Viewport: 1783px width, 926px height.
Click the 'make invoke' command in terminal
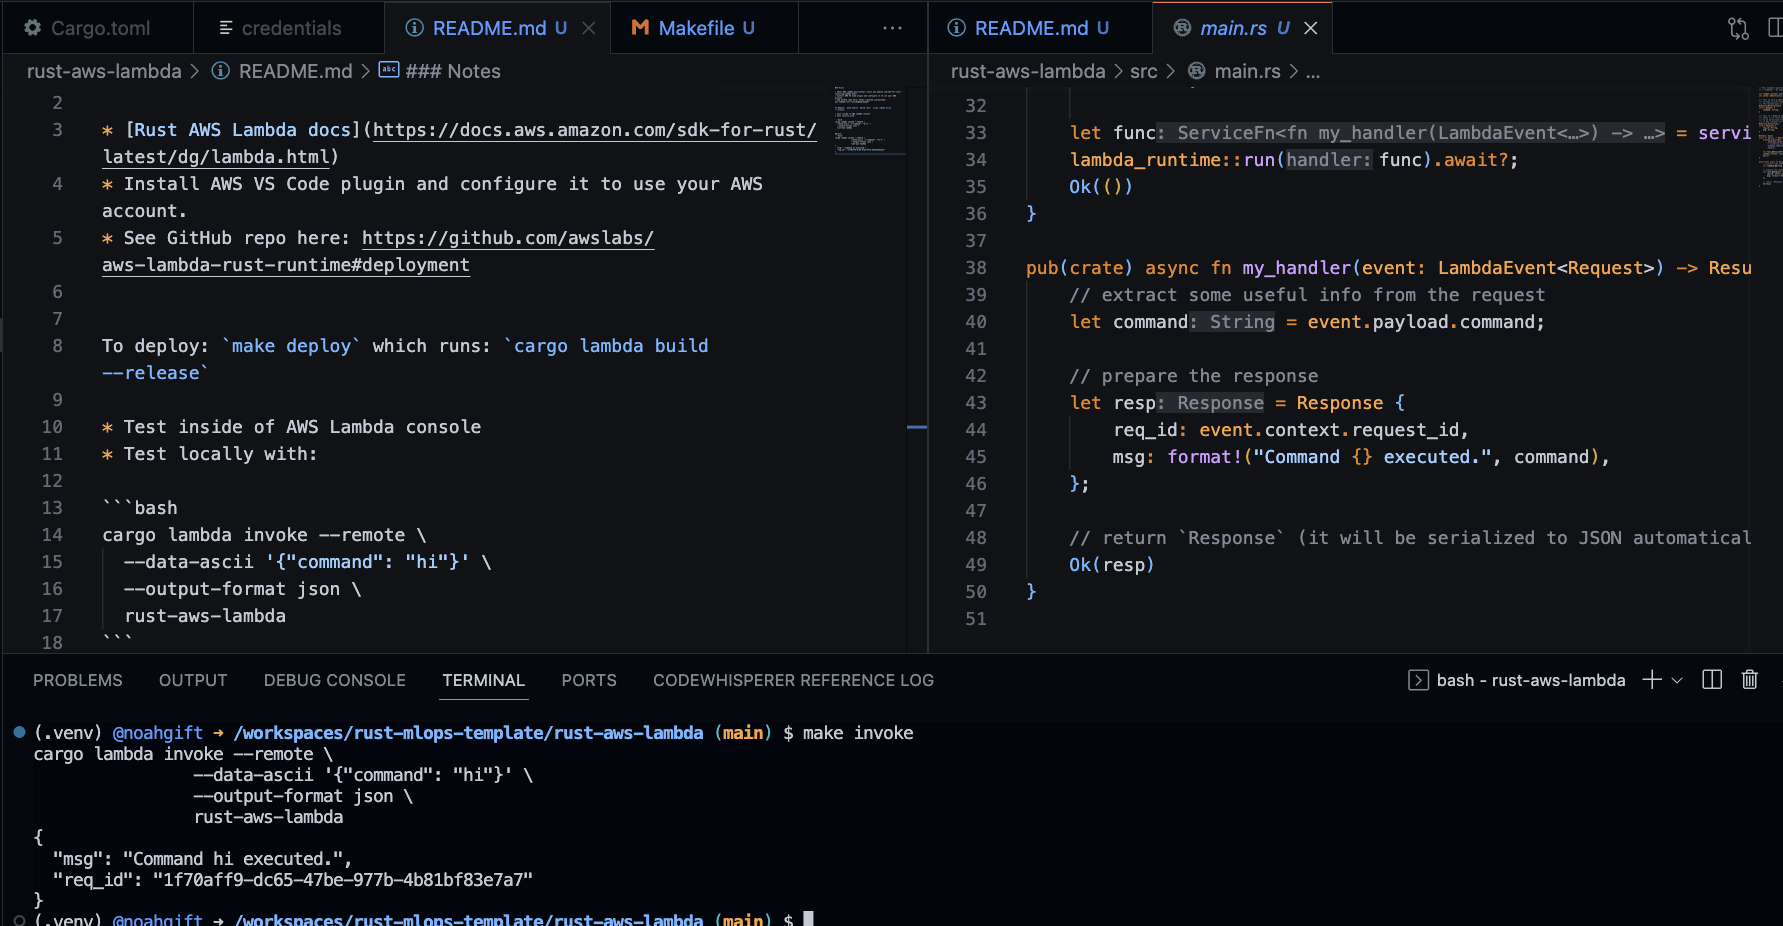click(858, 733)
